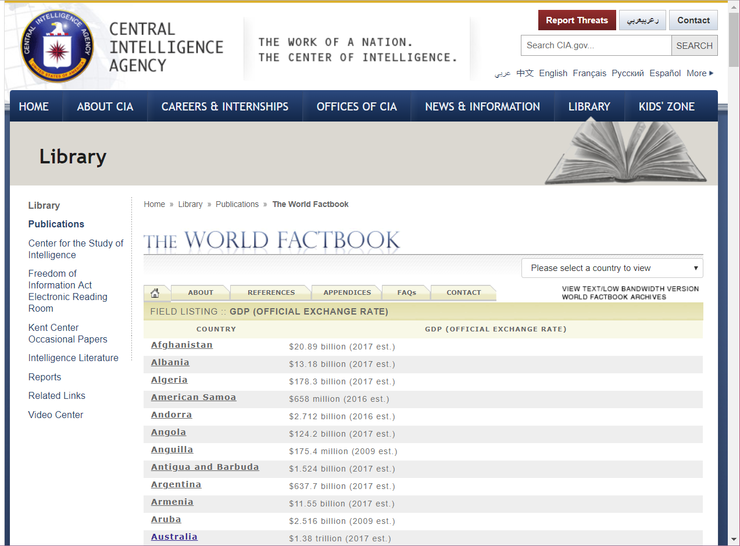Screen dimensions: 740x546
Task: Expand the More languages arrow
Action: [x=712, y=73]
